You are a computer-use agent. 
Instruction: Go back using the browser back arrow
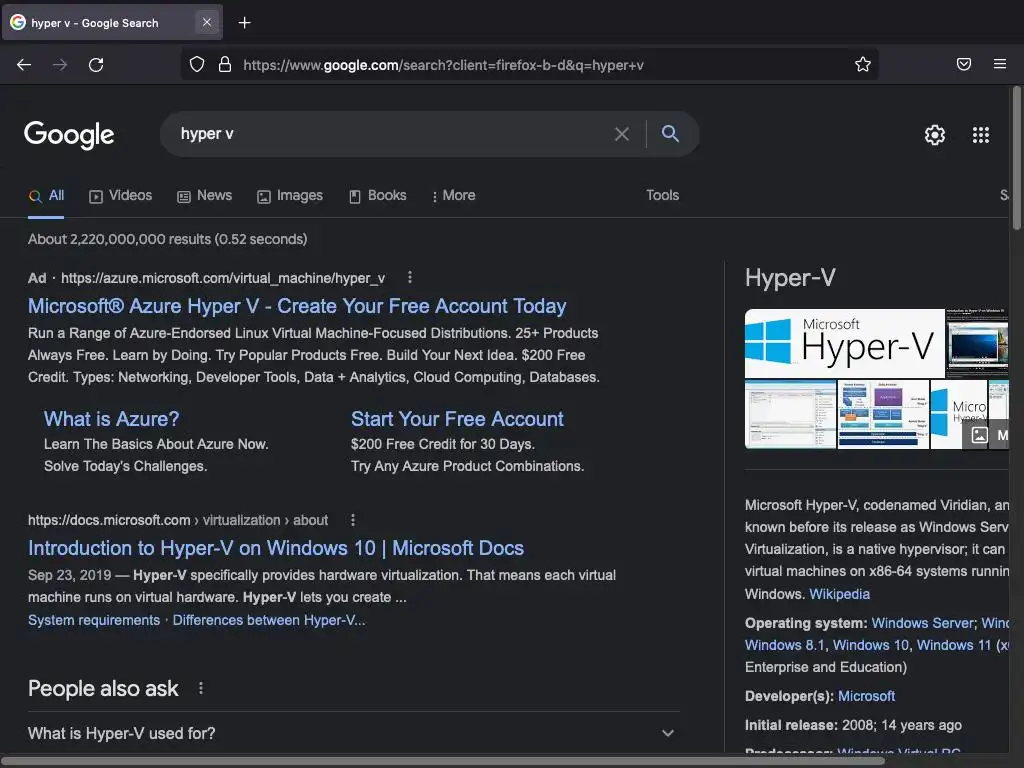click(x=24, y=65)
